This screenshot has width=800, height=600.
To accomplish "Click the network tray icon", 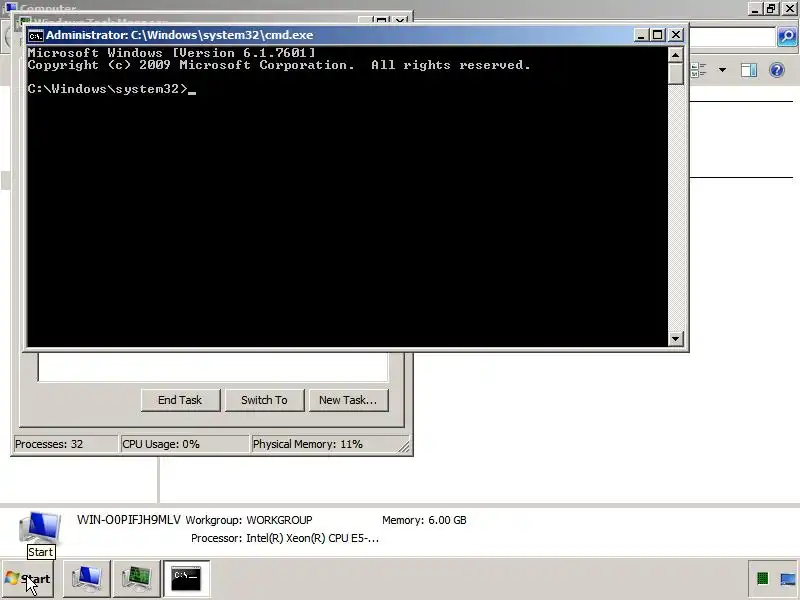I will (788, 579).
